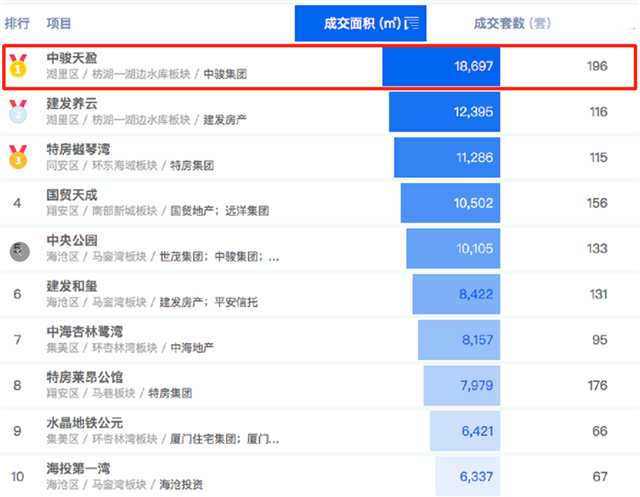This screenshot has width=640, height=497.
Task: Click rank number 8
Action: click(17, 386)
